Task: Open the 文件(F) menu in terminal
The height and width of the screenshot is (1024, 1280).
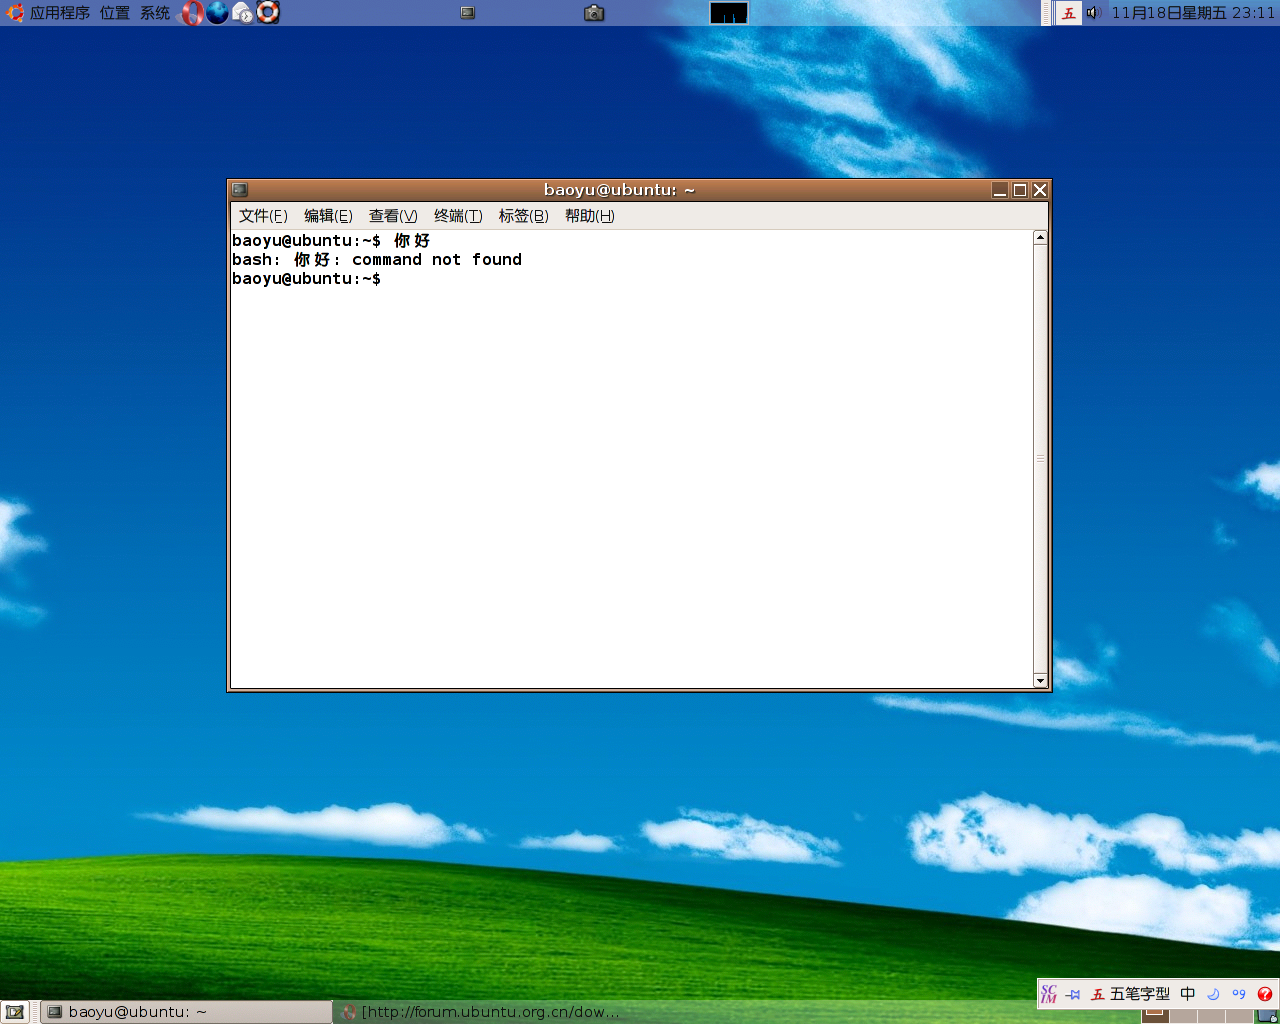Action: point(263,216)
